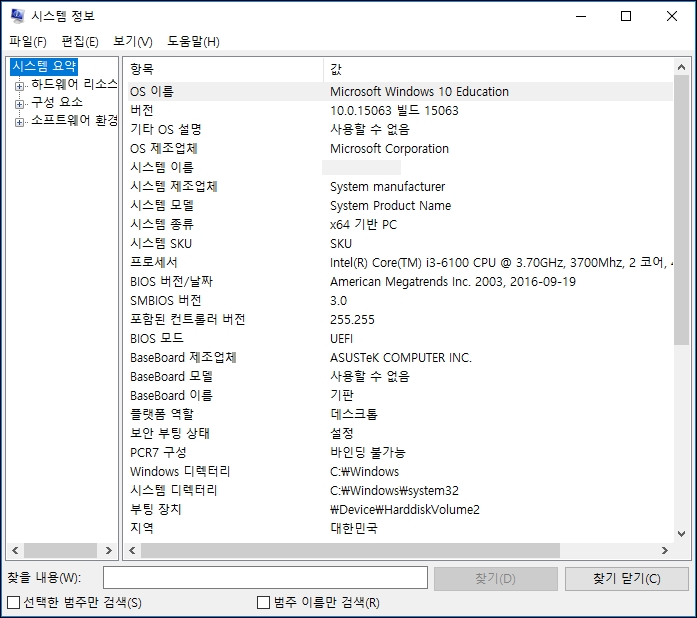Screen dimensions: 697x618
Task: Click the C:\Windows\system32 value
Action: (x=394, y=490)
